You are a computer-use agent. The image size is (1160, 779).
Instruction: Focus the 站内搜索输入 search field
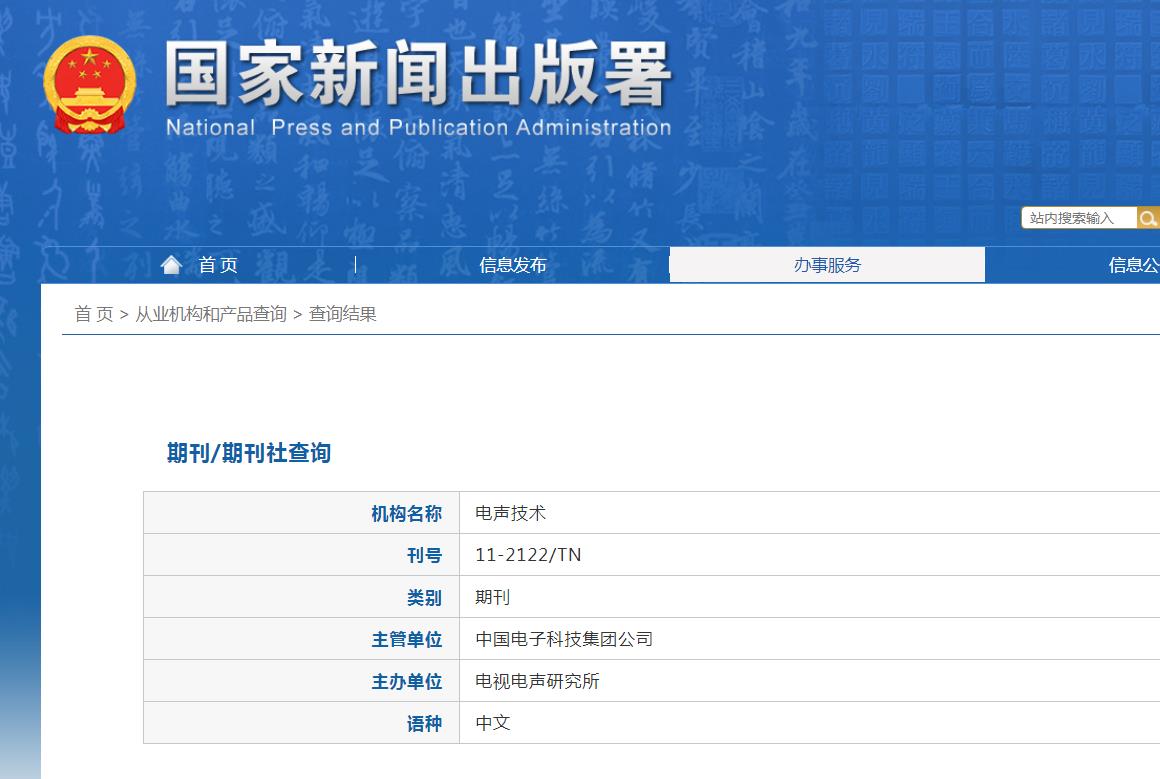(1078, 218)
